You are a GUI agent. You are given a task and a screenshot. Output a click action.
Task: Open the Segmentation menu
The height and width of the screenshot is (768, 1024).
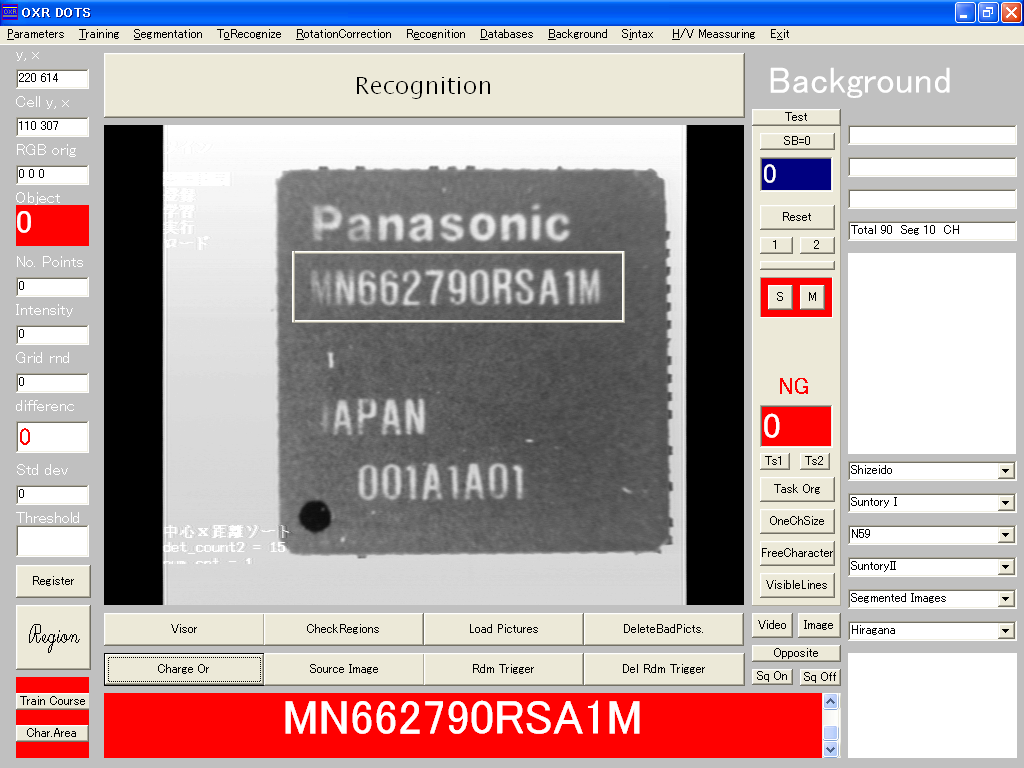click(x=168, y=34)
